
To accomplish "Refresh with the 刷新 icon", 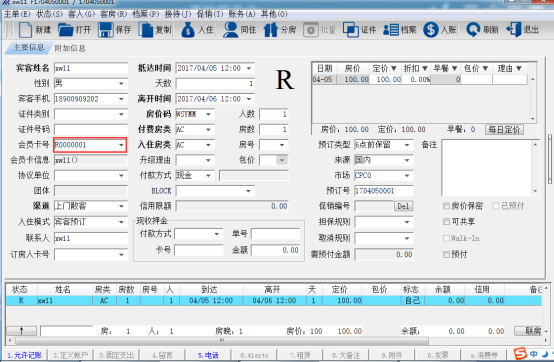I will click(x=473, y=30).
